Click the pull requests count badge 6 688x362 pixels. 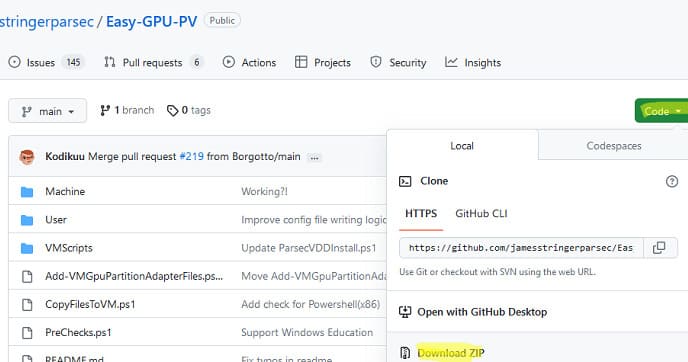coord(197,62)
